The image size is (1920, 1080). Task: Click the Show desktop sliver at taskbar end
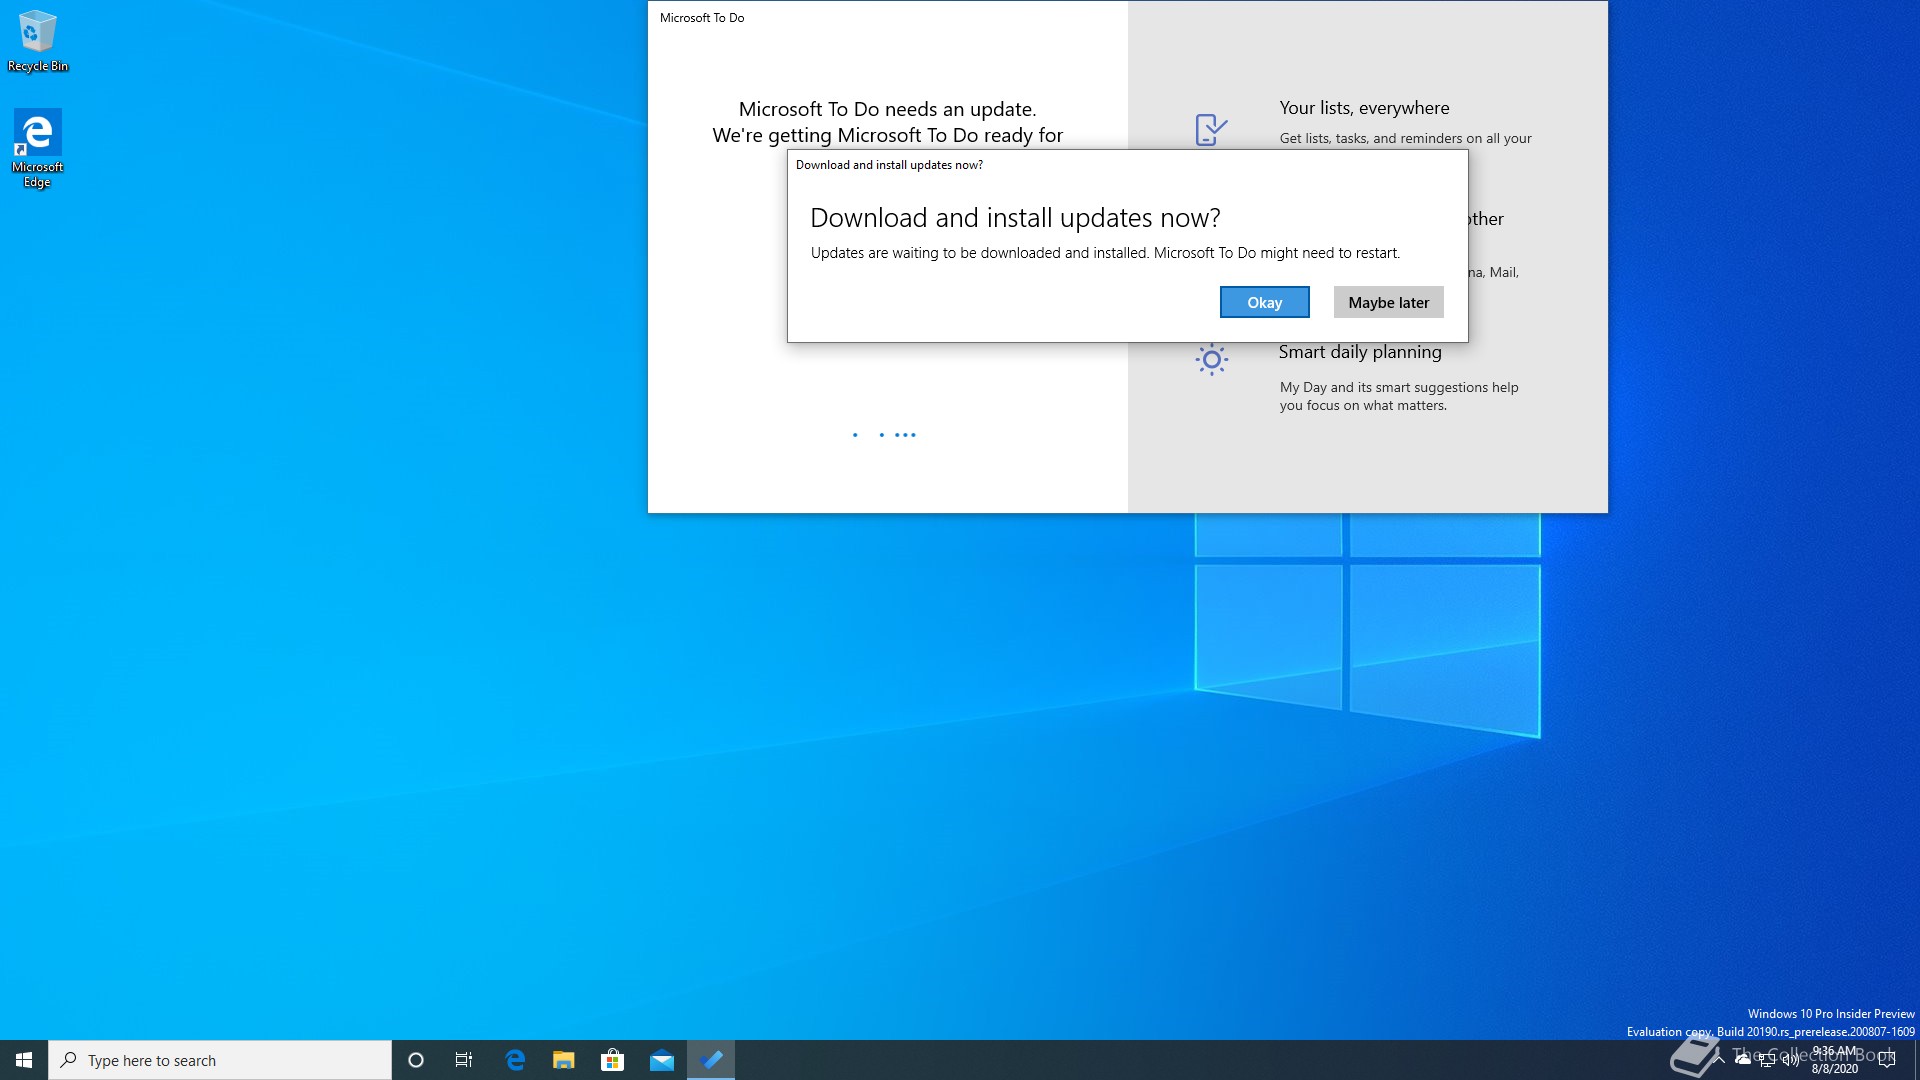coord(1916,1060)
